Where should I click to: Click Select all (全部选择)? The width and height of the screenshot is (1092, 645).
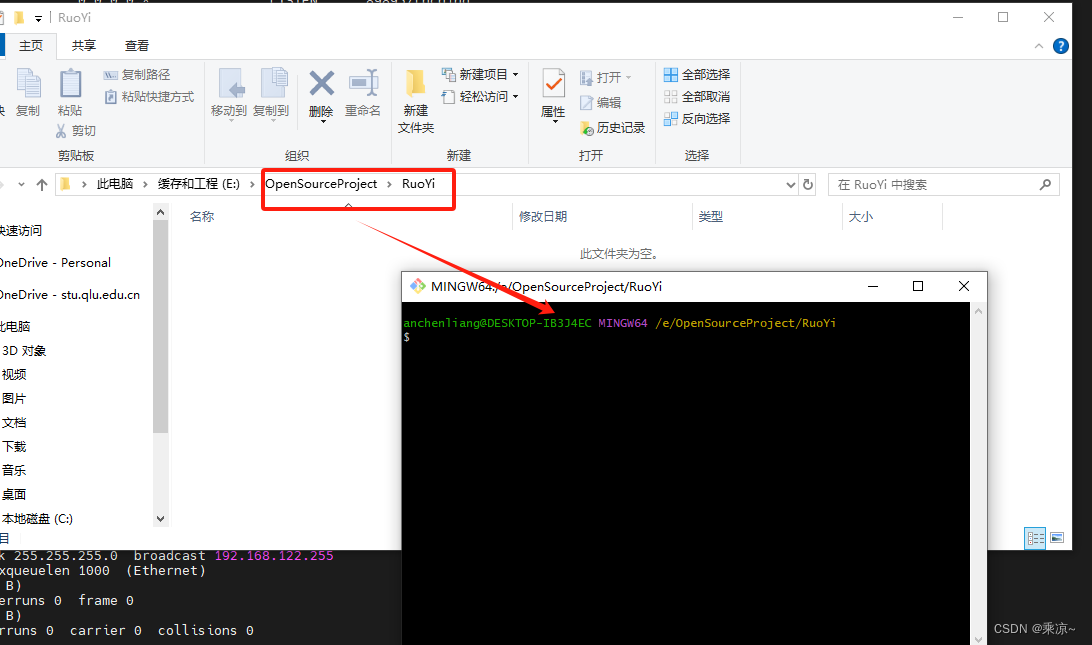(x=697, y=75)
